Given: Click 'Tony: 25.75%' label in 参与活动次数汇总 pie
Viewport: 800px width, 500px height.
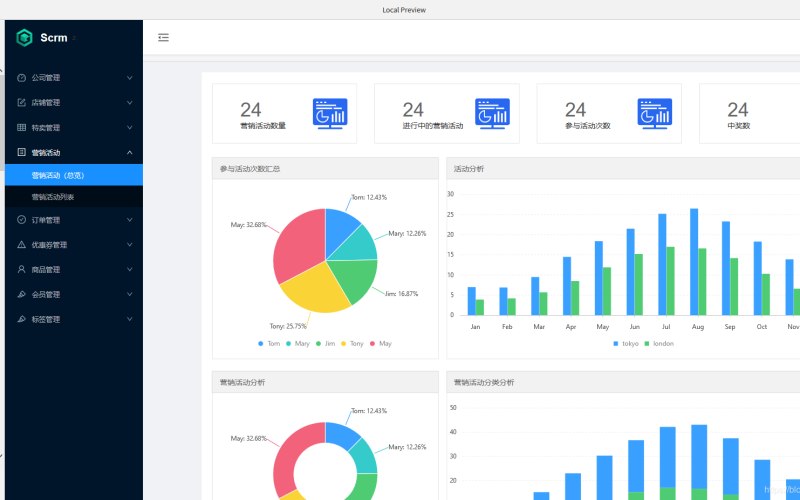Looking at the screenshot, I should click(288, 326).
